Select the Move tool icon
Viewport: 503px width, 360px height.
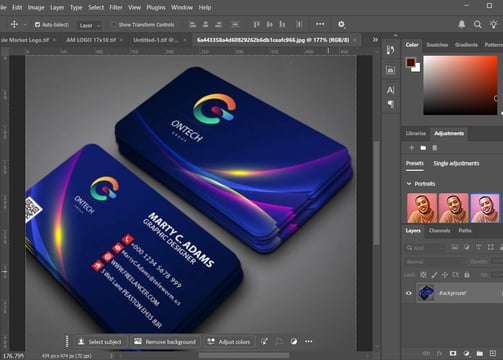14,24
